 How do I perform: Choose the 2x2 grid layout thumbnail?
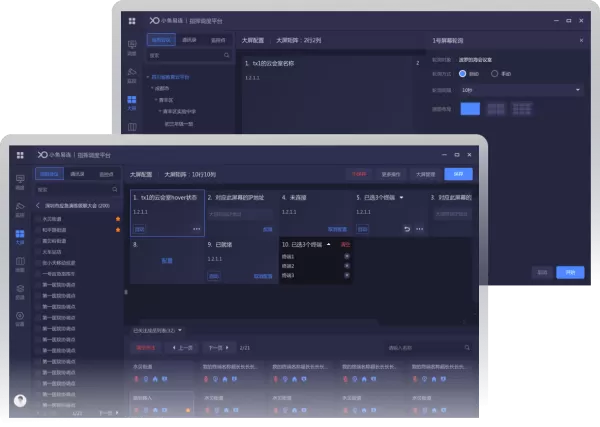click(x=496, y=109)
